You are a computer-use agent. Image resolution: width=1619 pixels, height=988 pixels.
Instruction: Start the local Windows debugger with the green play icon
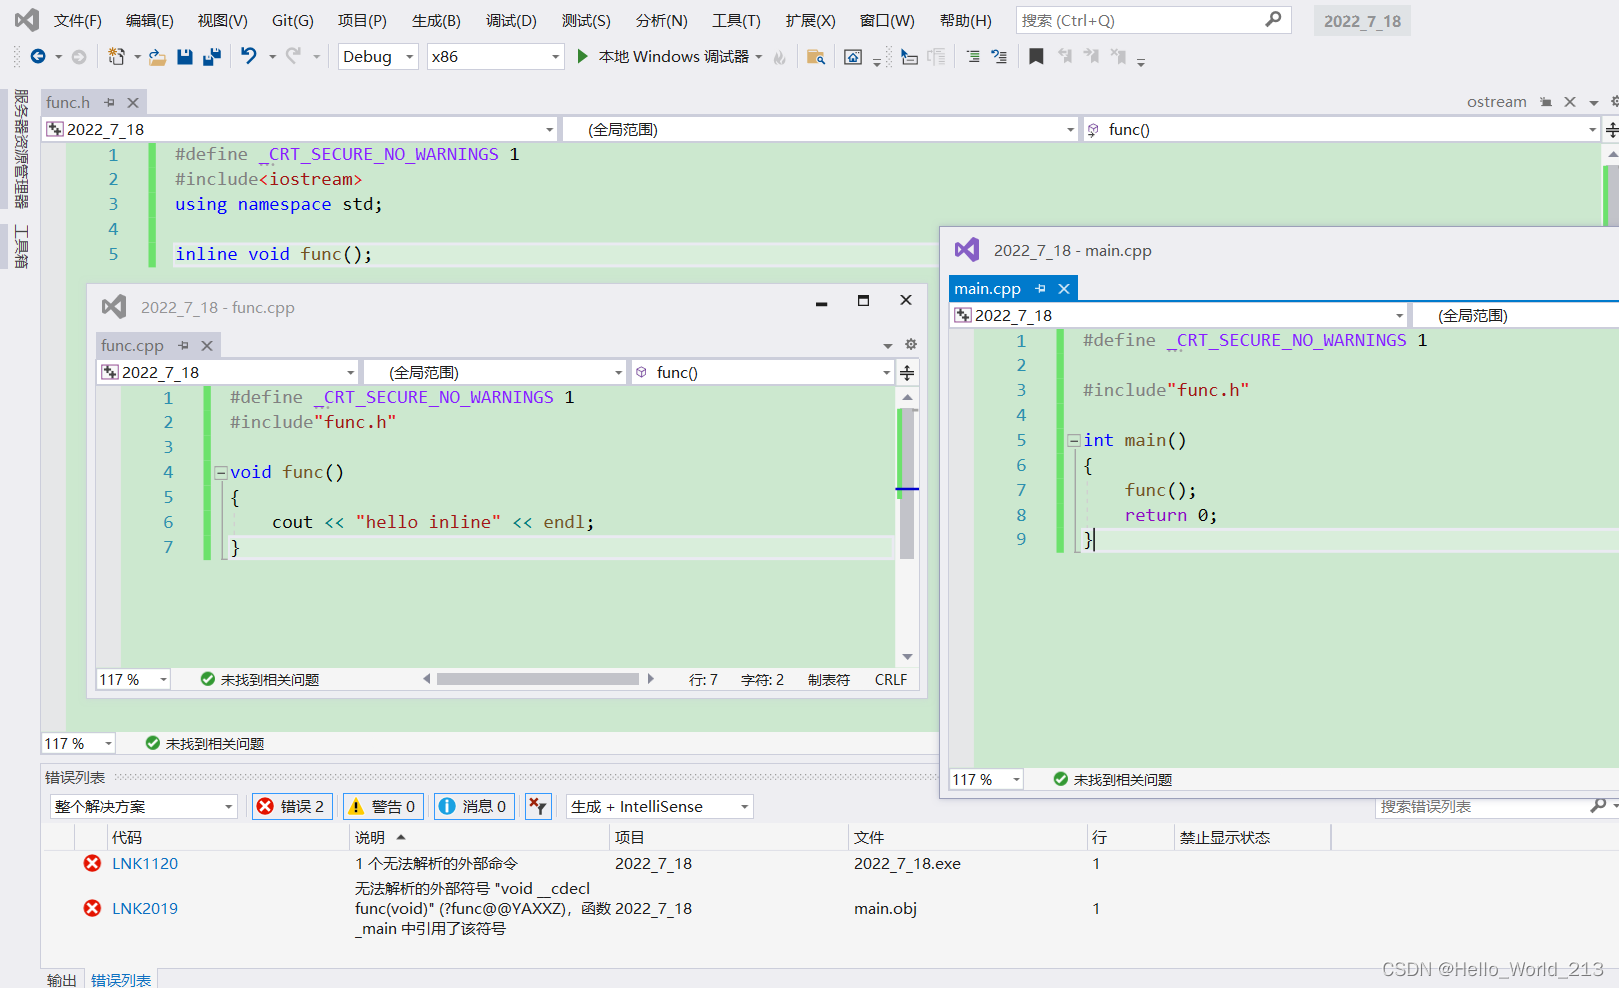coord(583,56)
